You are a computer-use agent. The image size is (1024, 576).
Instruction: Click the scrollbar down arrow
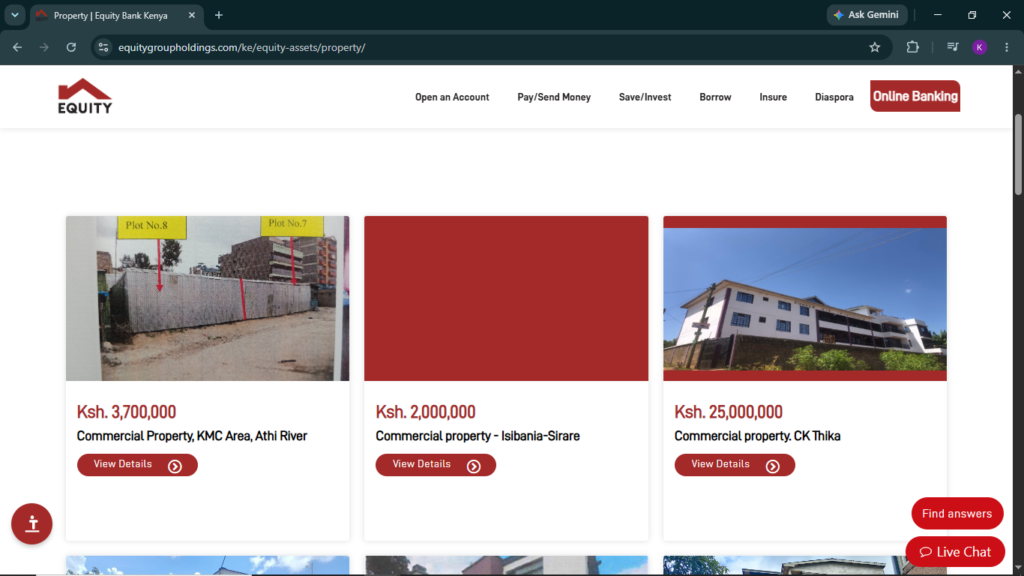(1018, 568)
